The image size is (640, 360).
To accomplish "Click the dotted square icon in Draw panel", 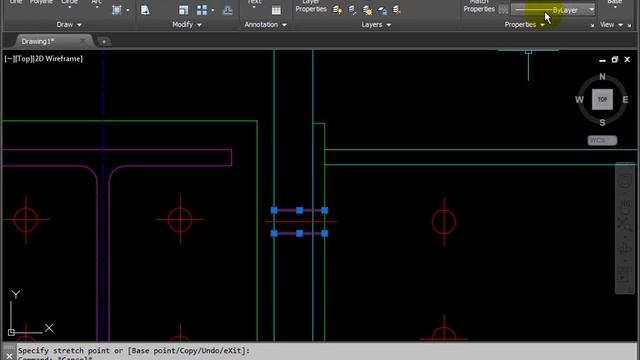I will point(117,10).
